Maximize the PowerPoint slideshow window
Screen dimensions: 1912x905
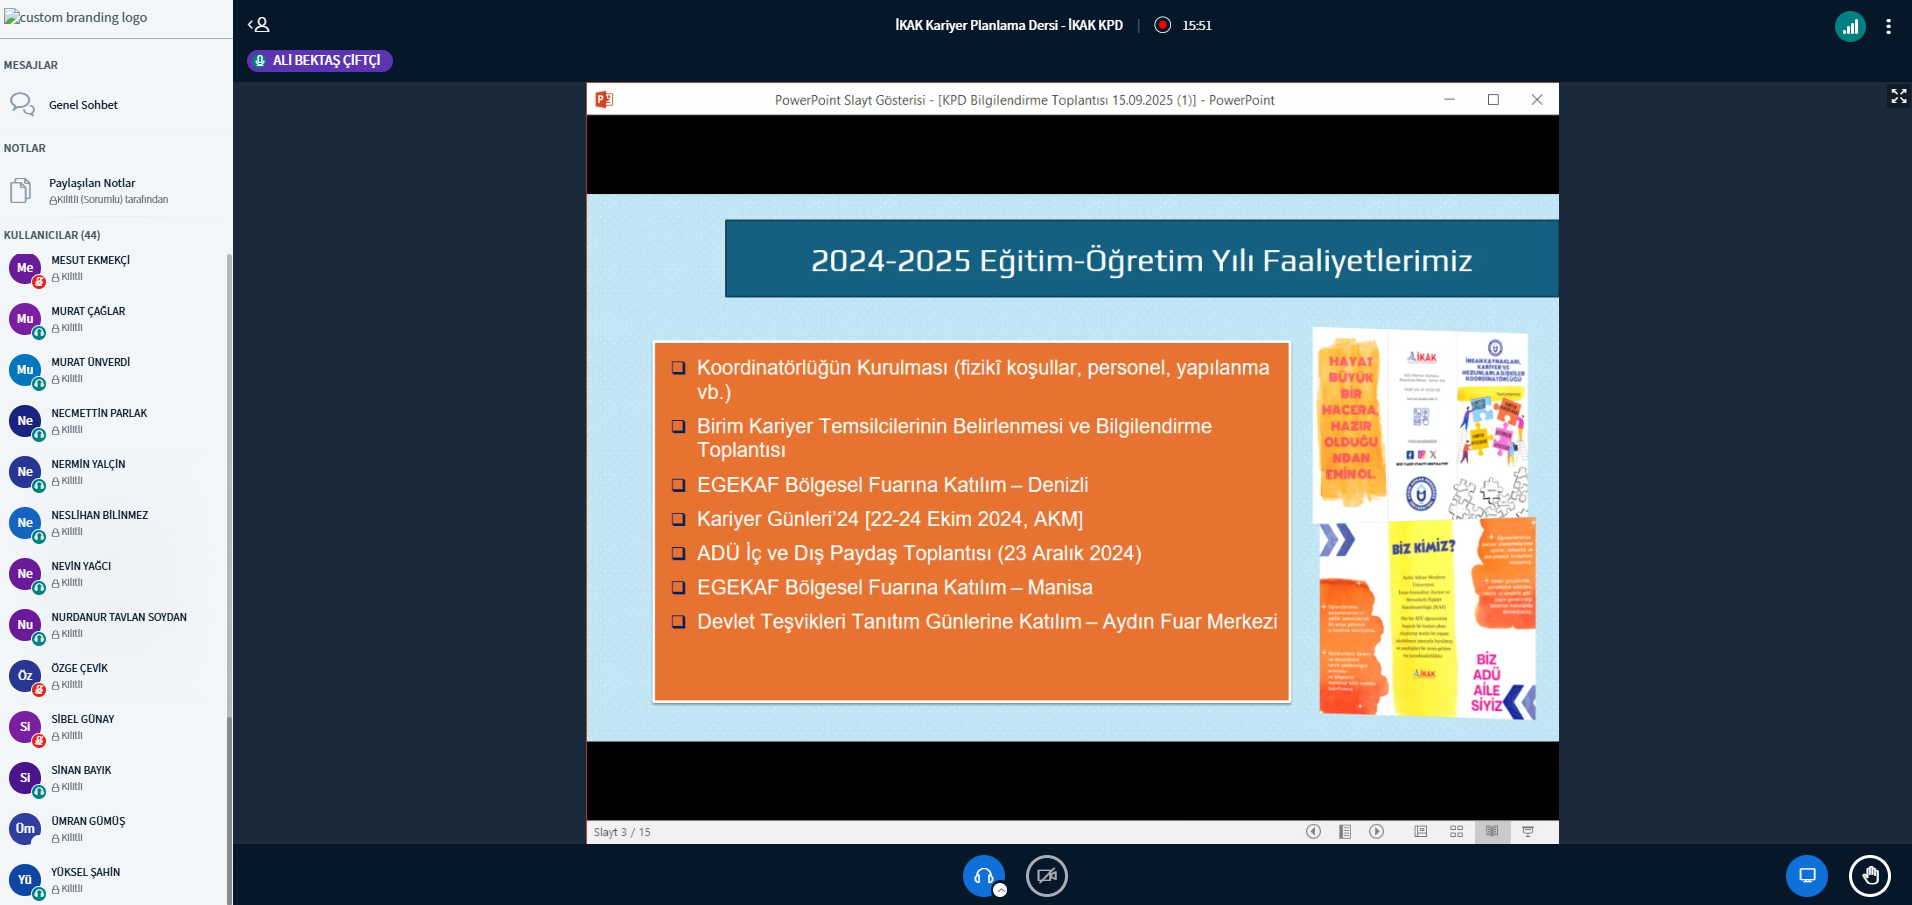[x=1493, y=99]
